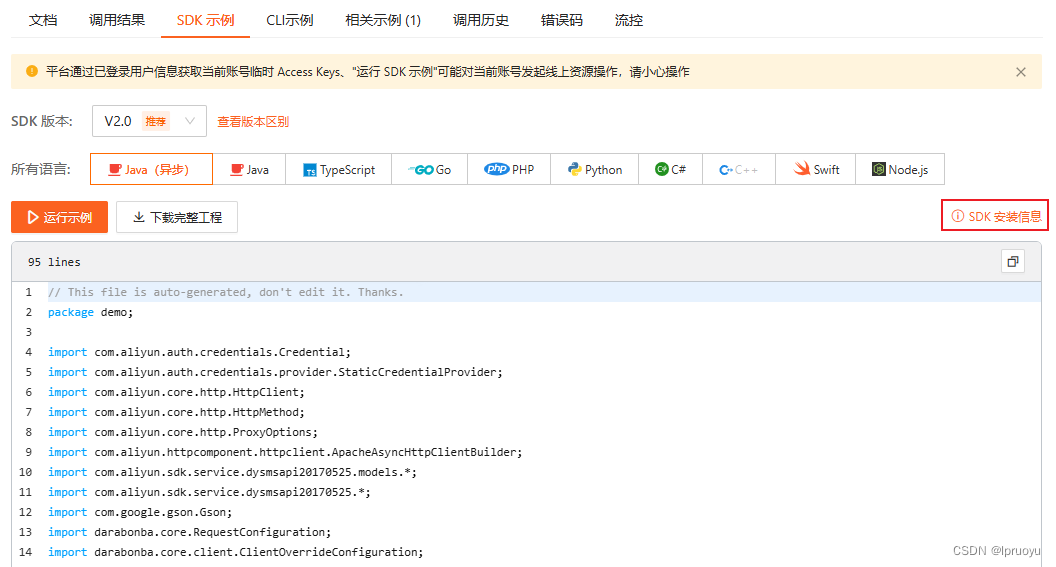Click the dysmsapi20170525.models import line

[x=232, y=472]
